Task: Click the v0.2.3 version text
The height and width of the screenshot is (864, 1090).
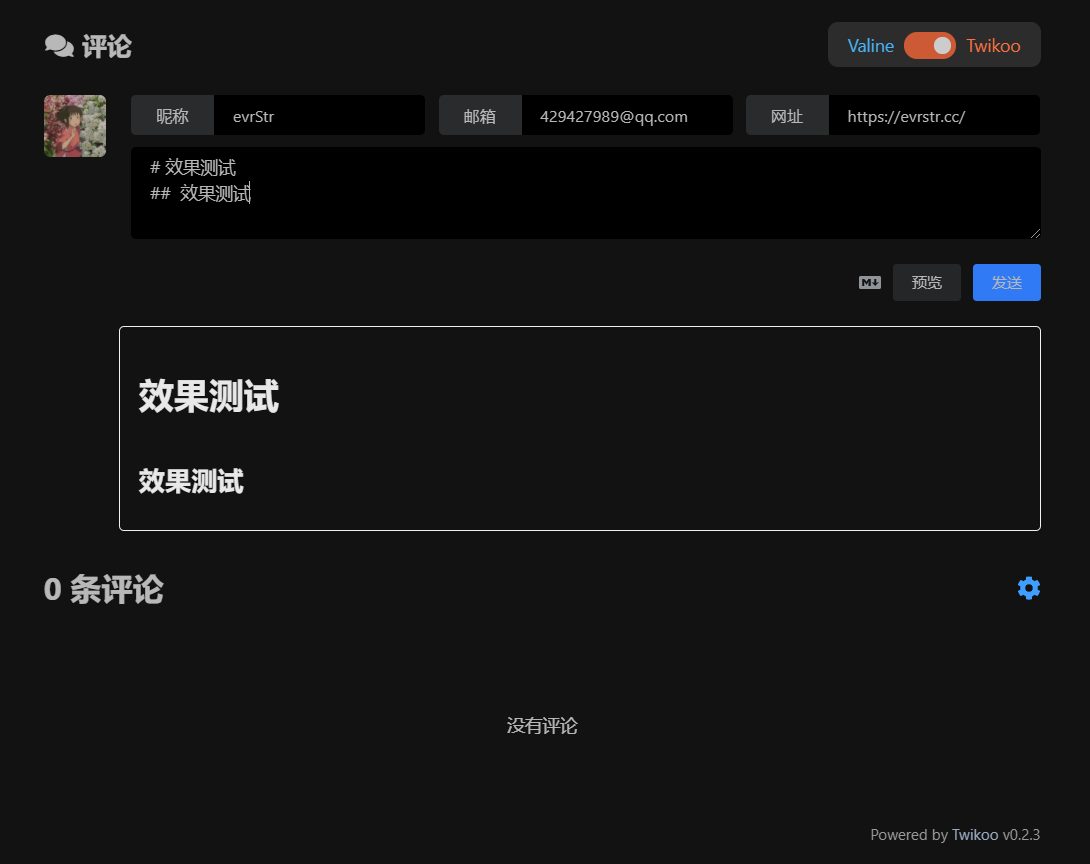Action: [x=1021, y=834]
